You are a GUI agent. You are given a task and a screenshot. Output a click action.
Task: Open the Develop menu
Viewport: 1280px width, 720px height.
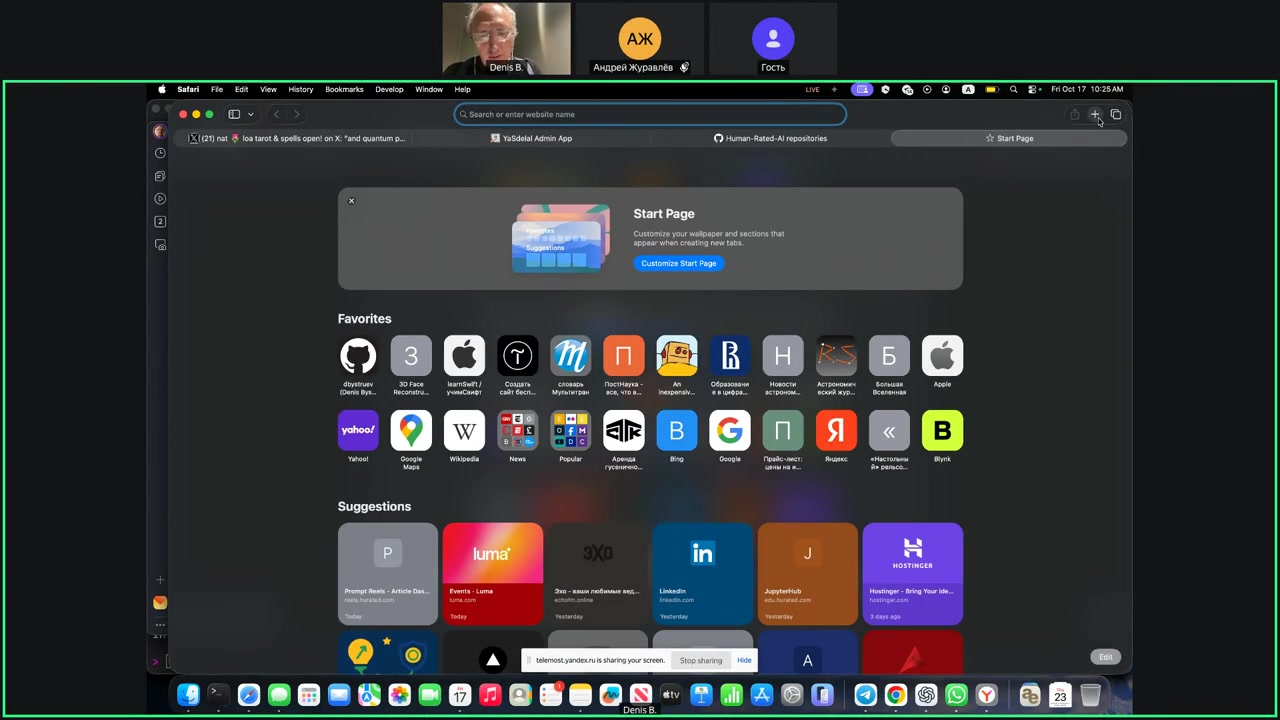coord(389,89)
